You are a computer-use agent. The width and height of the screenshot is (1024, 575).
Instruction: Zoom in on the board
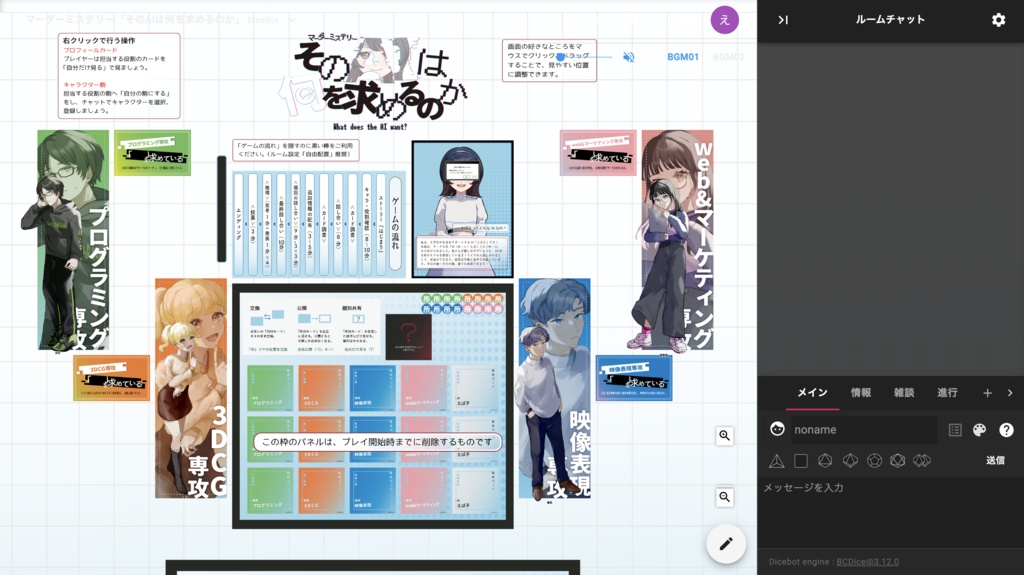tap(724, 436)
